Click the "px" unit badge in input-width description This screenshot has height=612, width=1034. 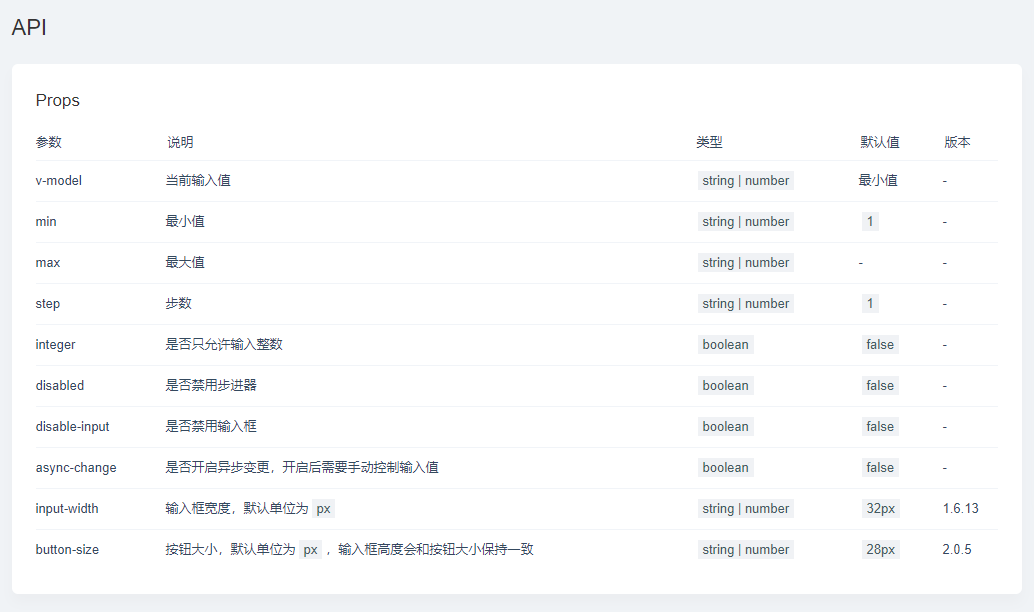[x=323, y=508]
